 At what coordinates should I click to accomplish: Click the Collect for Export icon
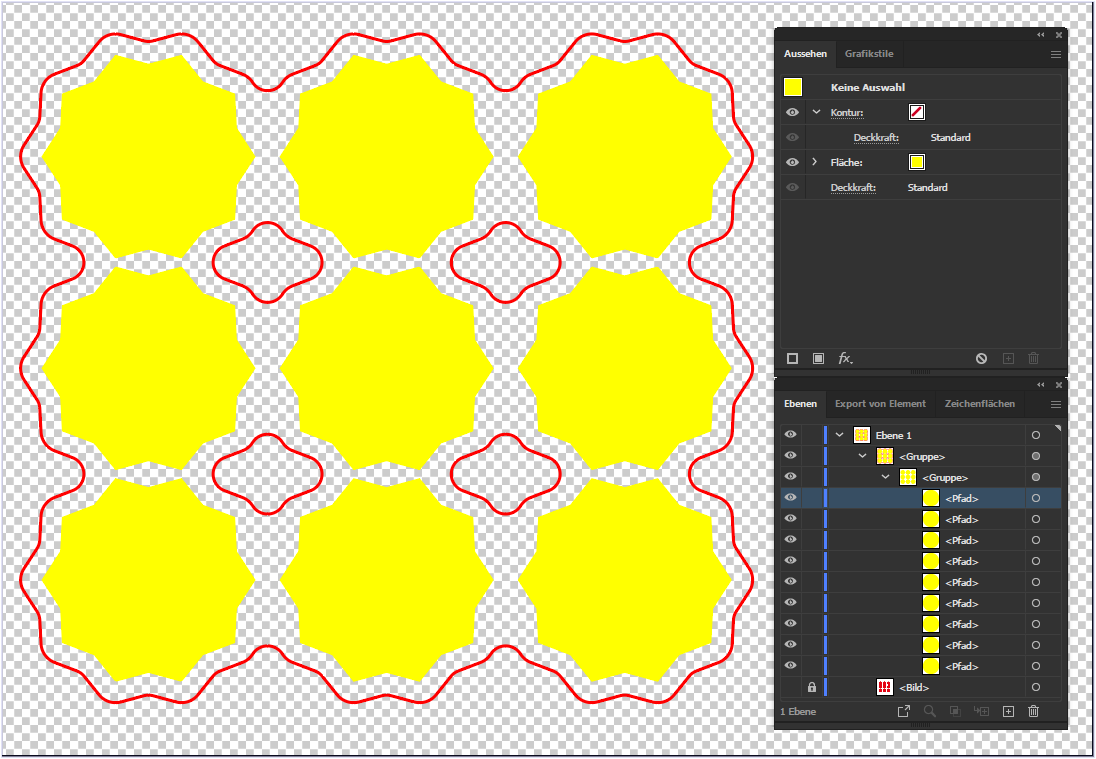(904, 710)
